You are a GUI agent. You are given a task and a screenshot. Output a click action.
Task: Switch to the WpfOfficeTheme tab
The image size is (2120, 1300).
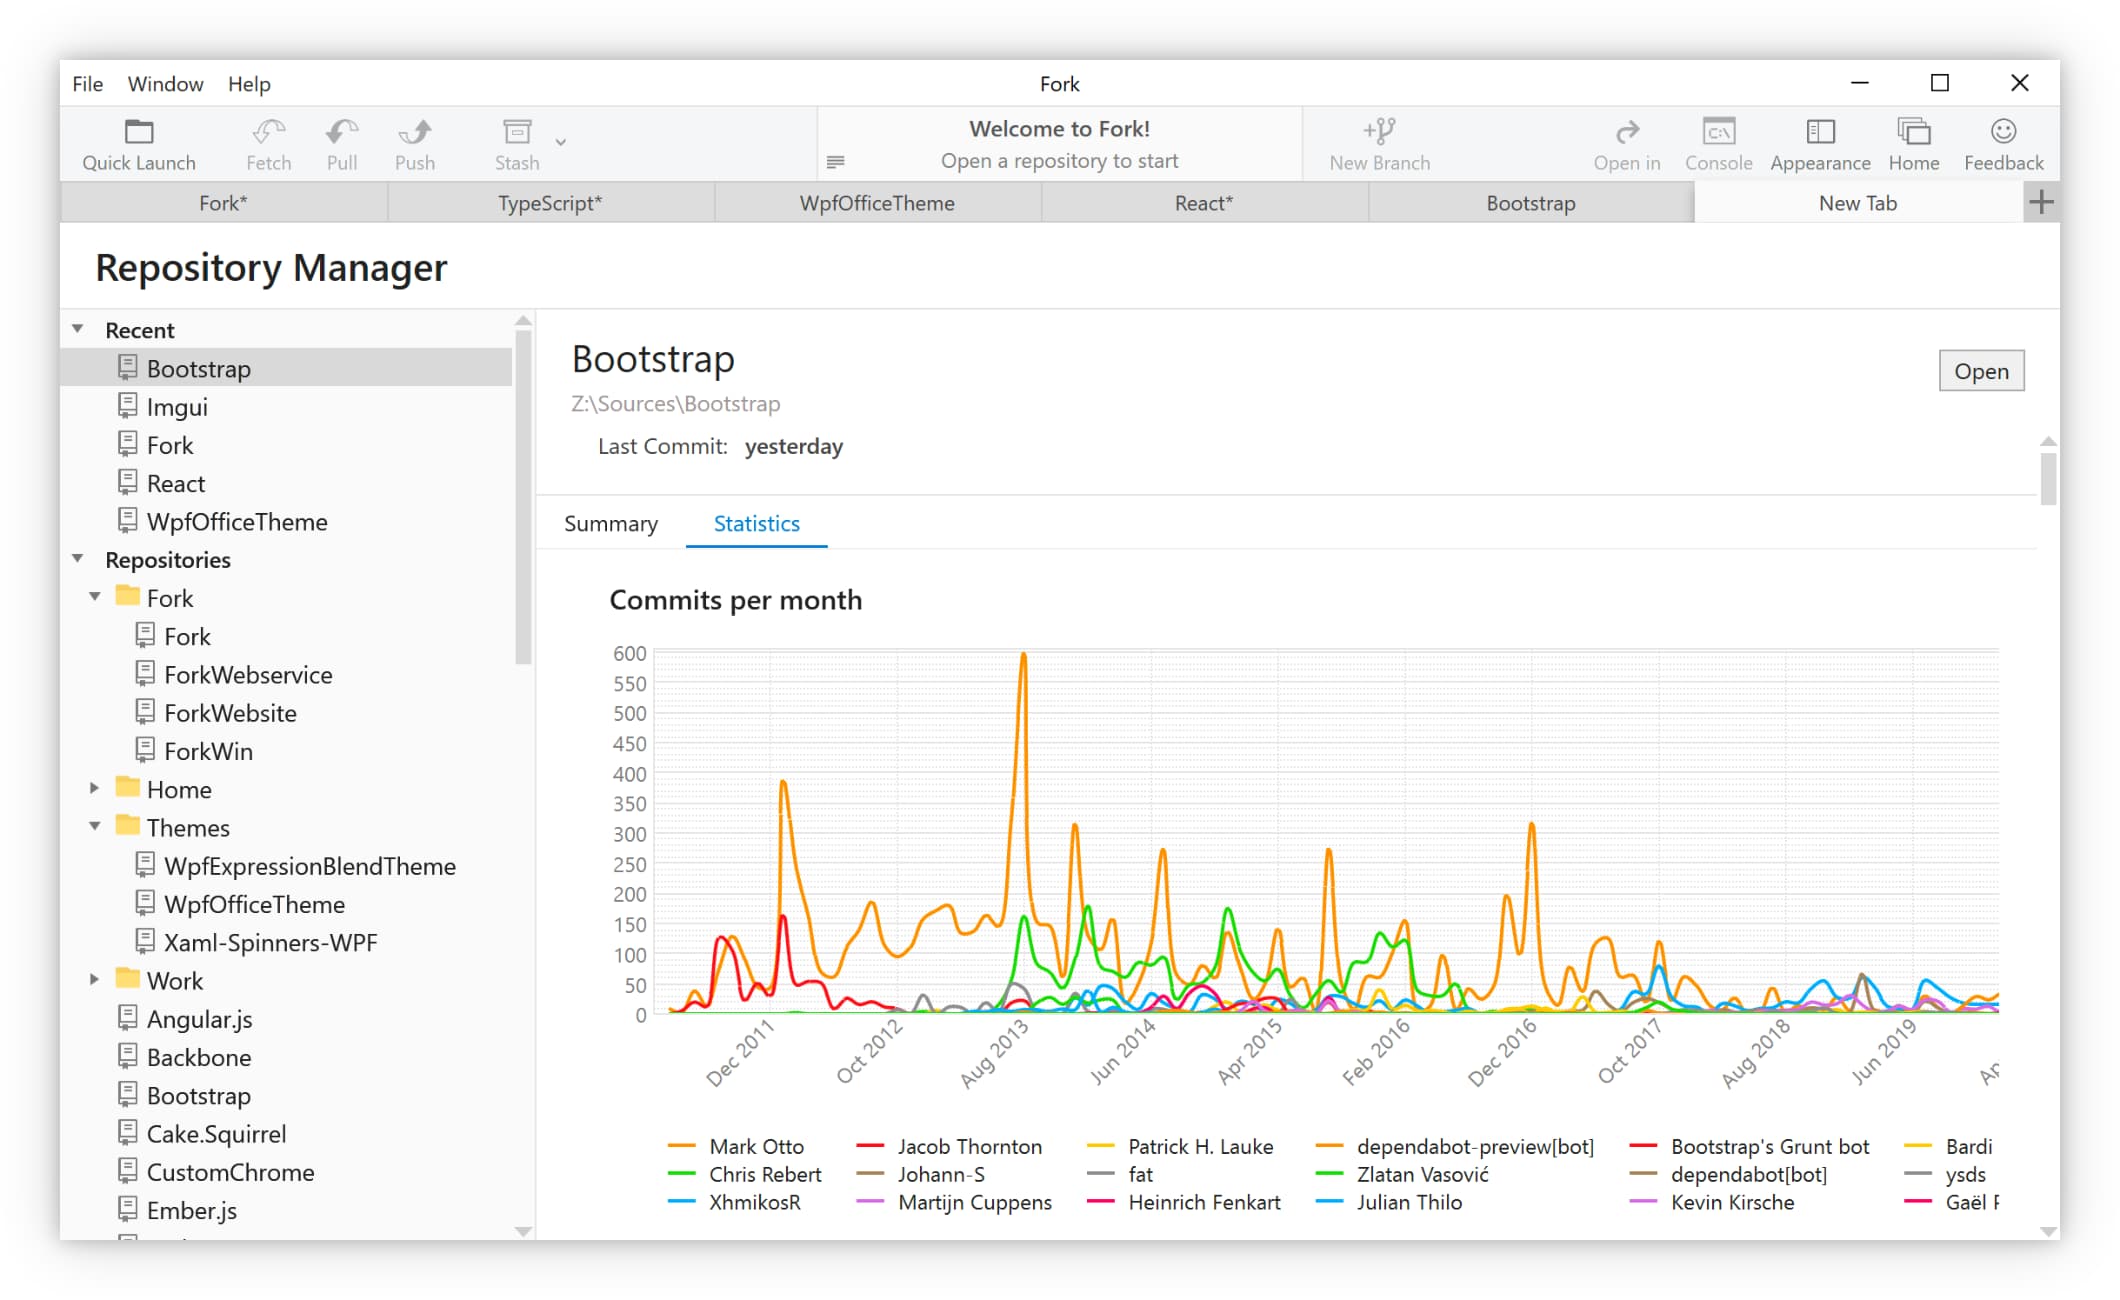pos(877,203)
